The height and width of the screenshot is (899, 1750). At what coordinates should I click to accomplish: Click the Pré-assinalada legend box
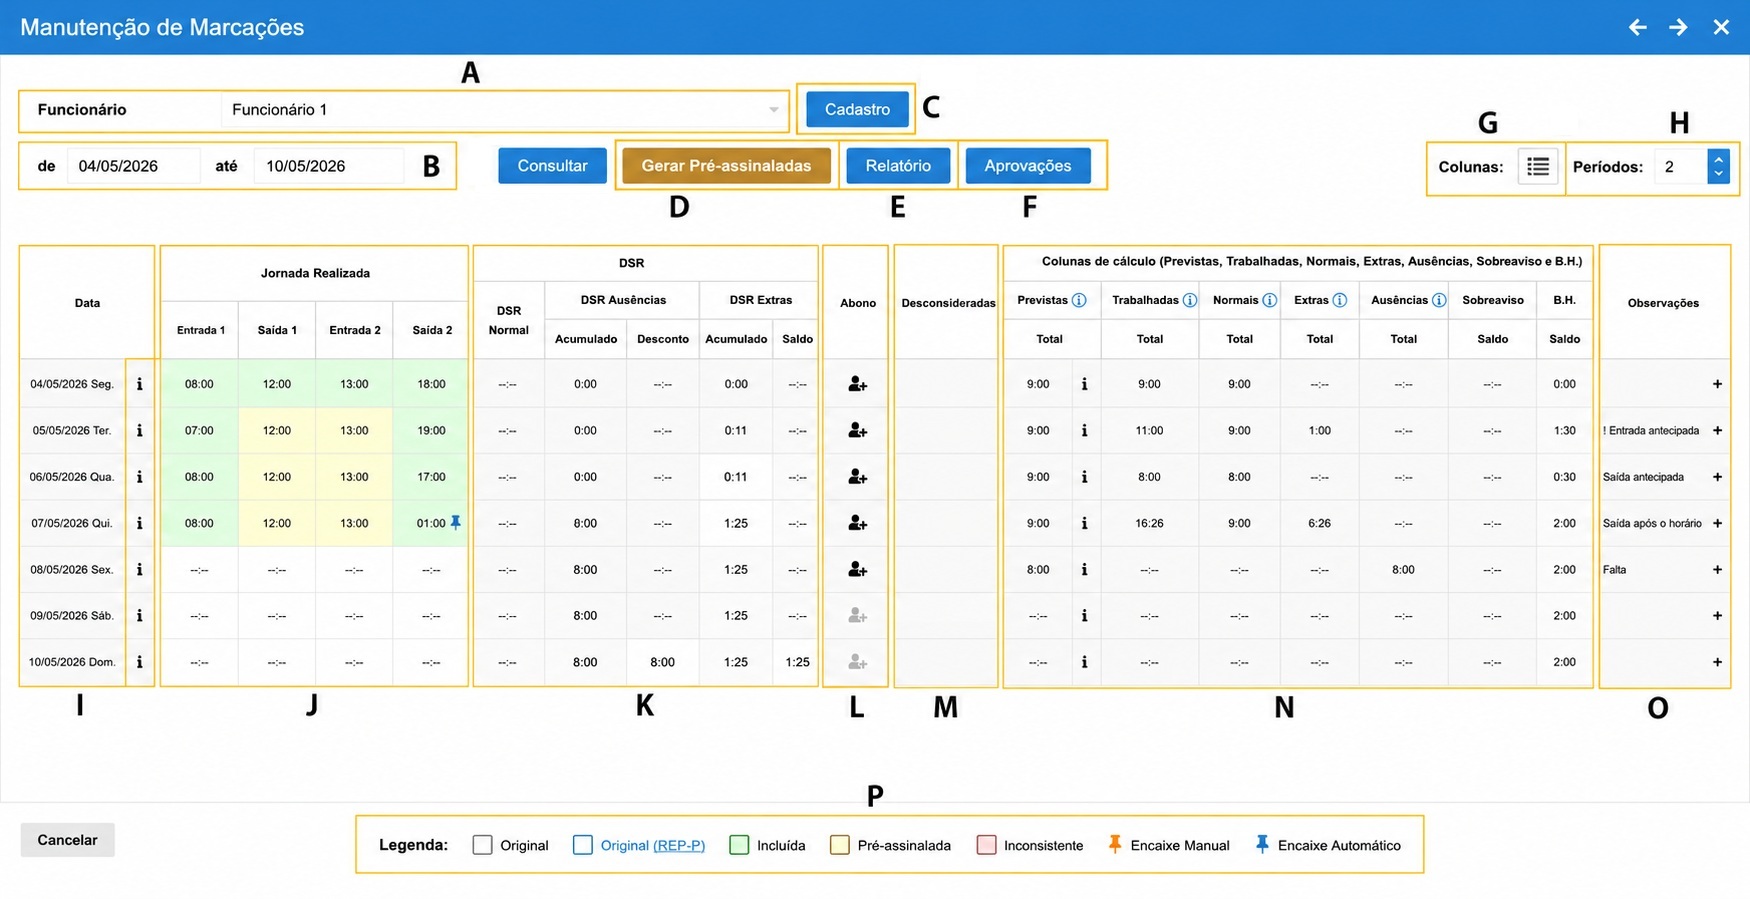840,845
